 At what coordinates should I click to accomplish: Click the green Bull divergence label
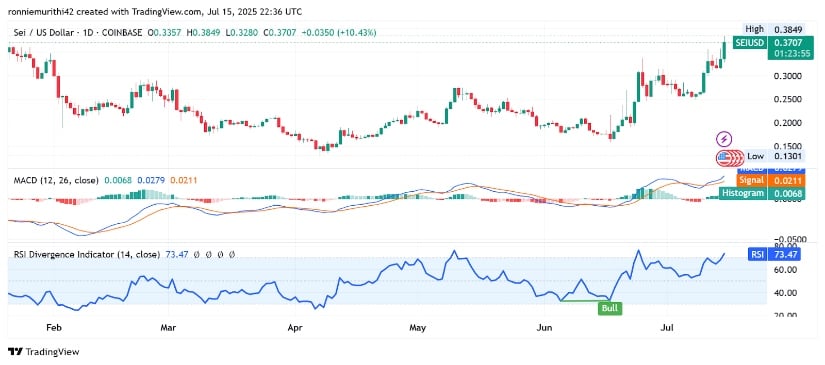pyautogui.click(x=609, y=308)
